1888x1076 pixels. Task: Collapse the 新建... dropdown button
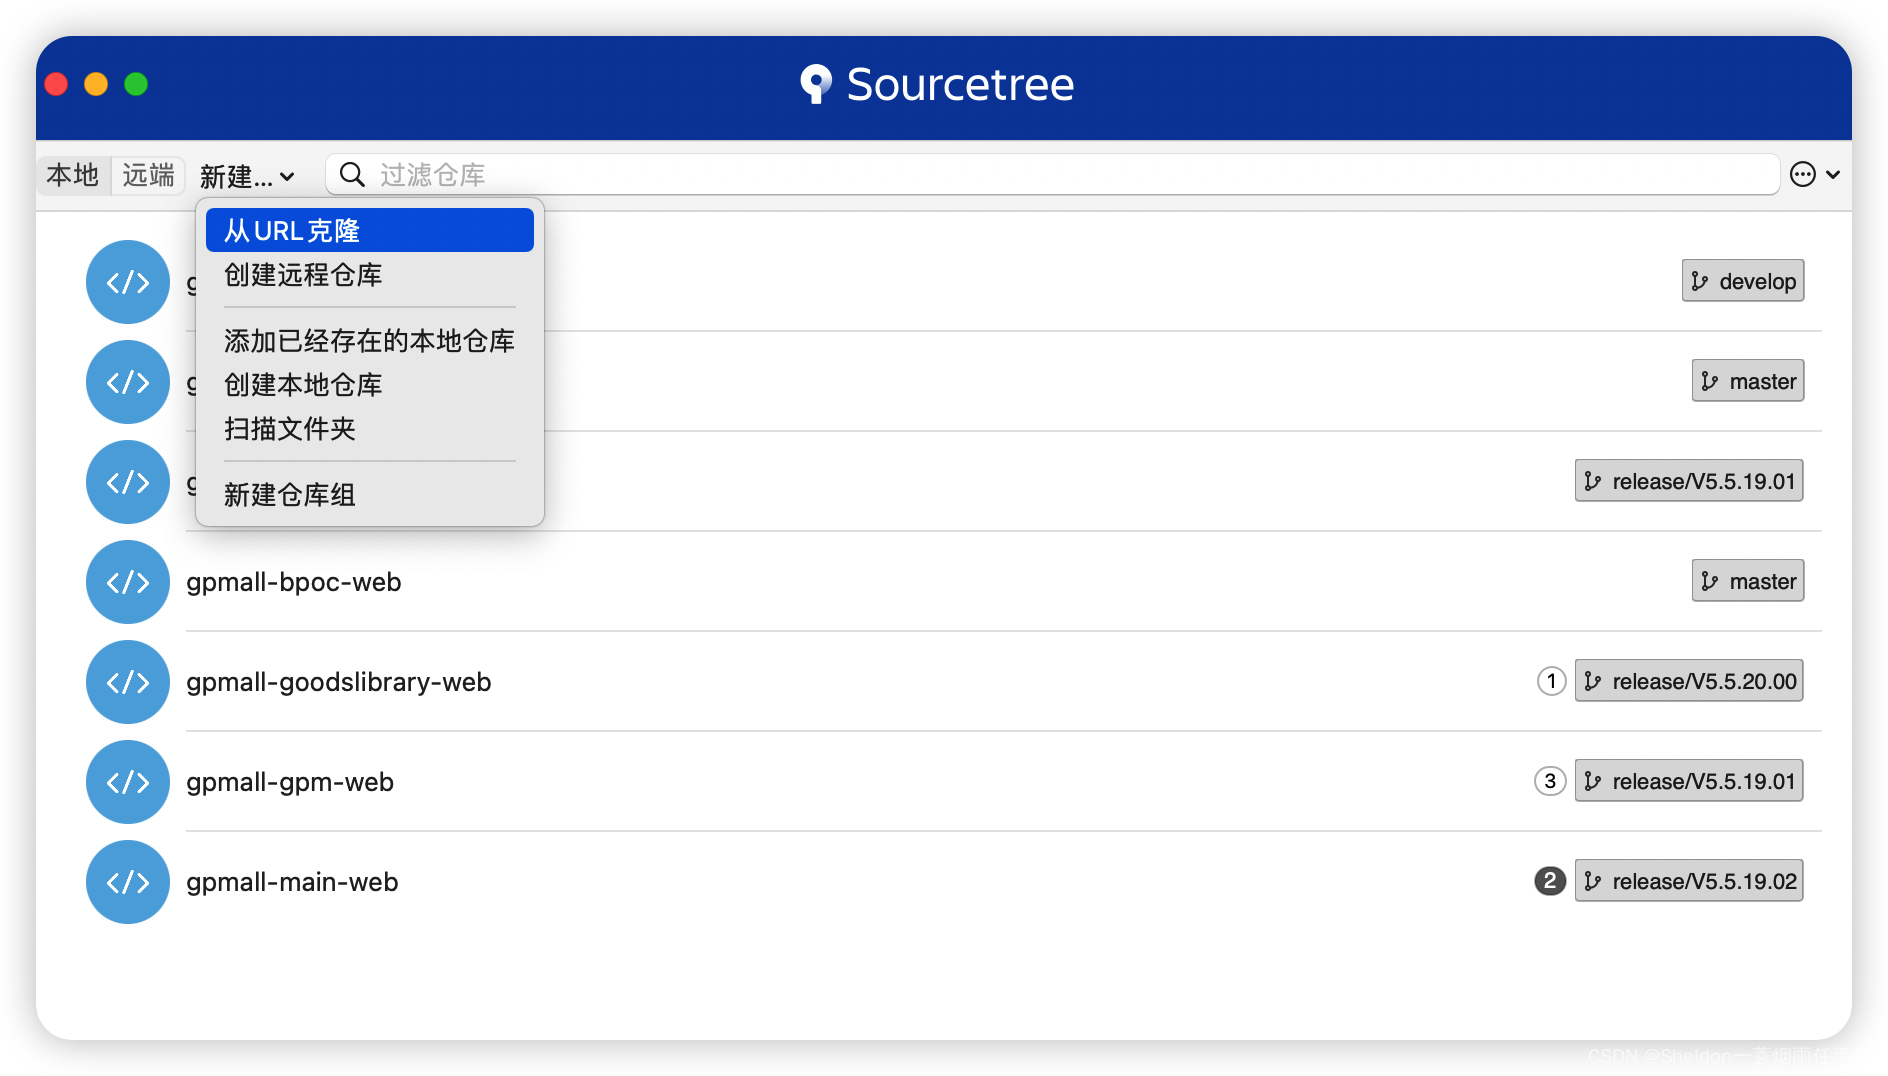click(247, 176)
